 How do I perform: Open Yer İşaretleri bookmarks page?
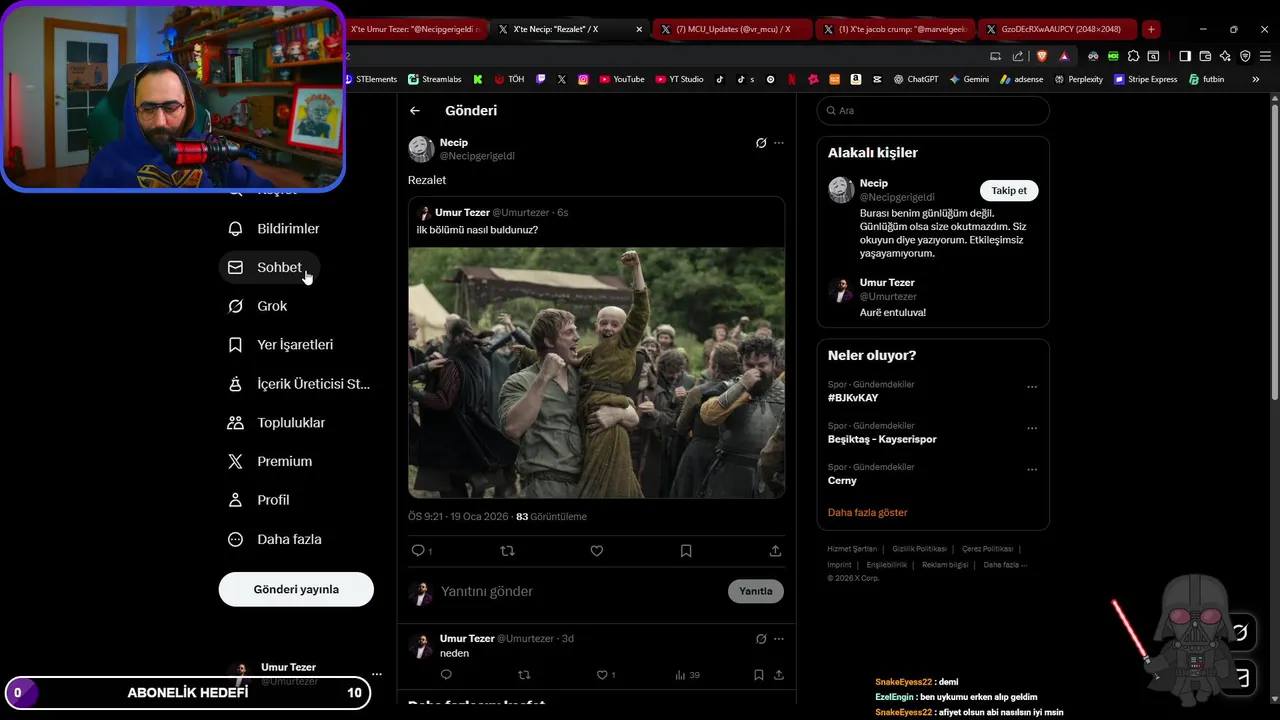(x=282, y=345)
